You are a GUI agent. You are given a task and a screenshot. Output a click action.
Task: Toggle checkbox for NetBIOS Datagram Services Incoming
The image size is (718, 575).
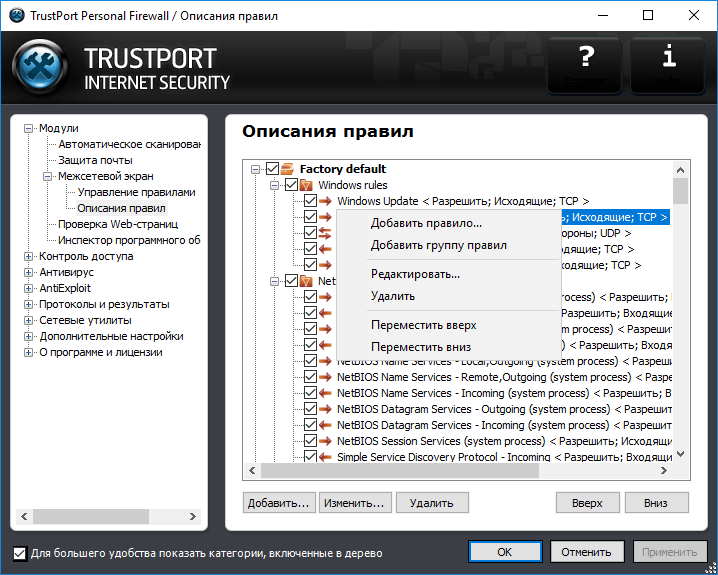310,425
